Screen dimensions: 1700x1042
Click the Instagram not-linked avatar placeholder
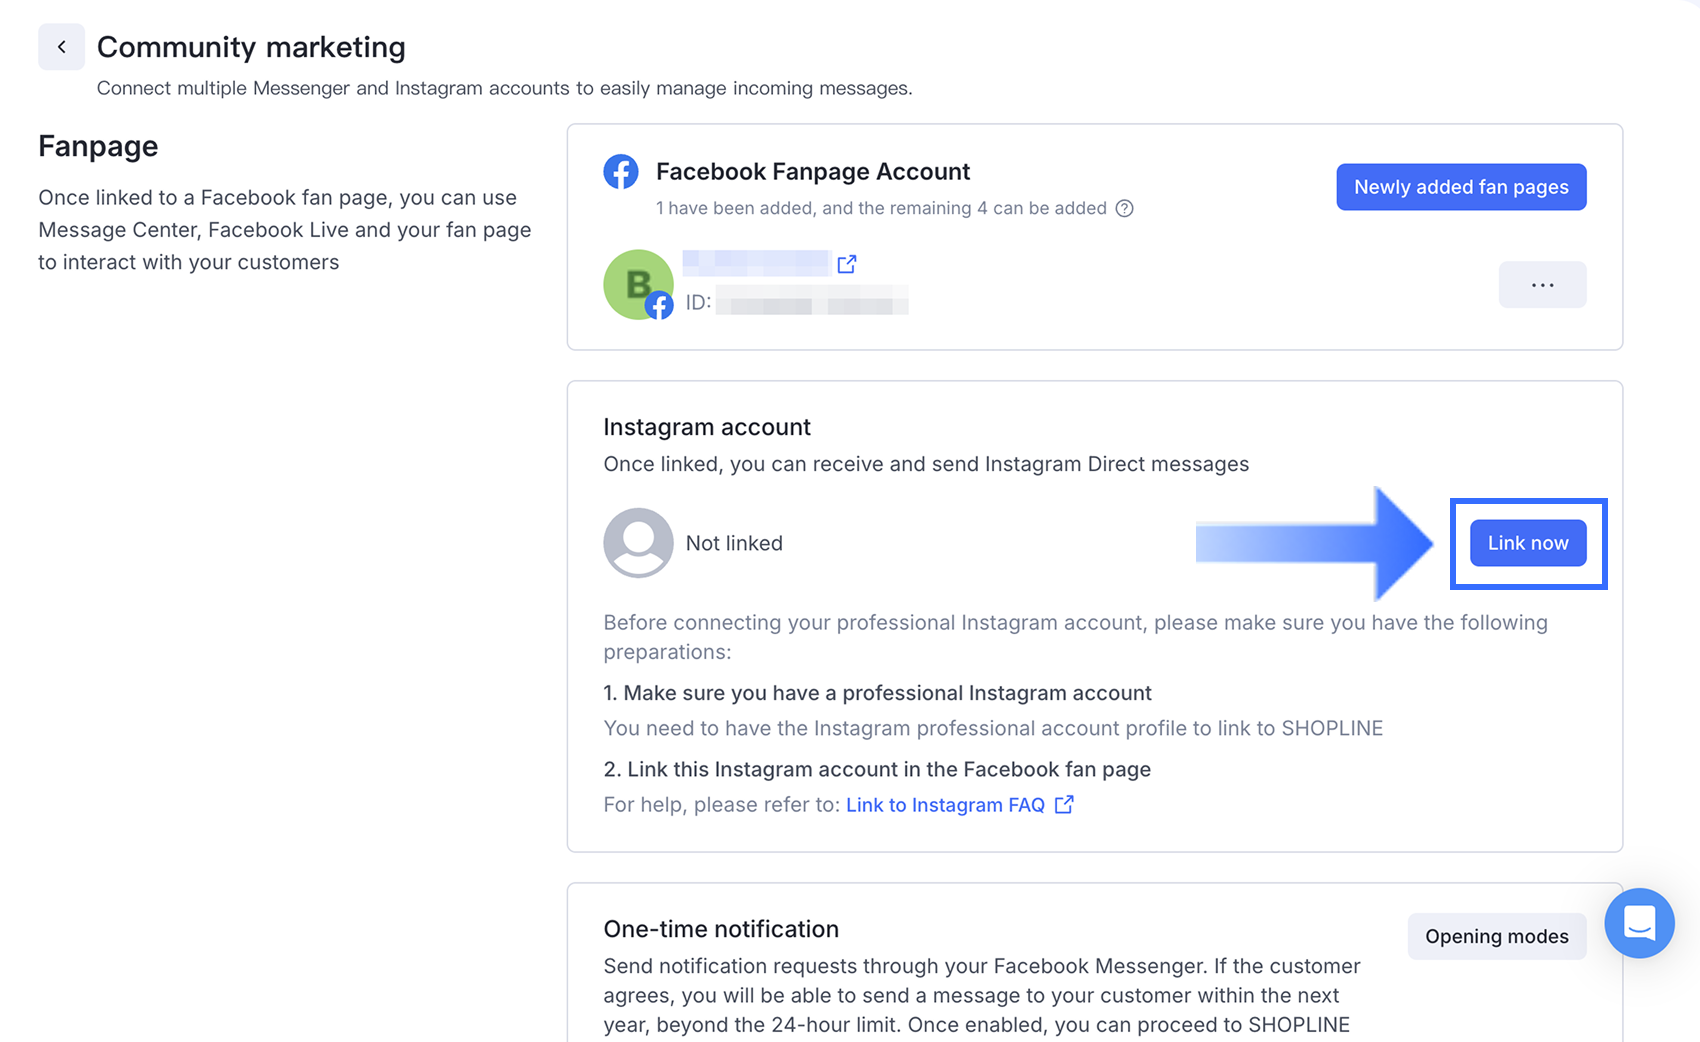(638, 543)
